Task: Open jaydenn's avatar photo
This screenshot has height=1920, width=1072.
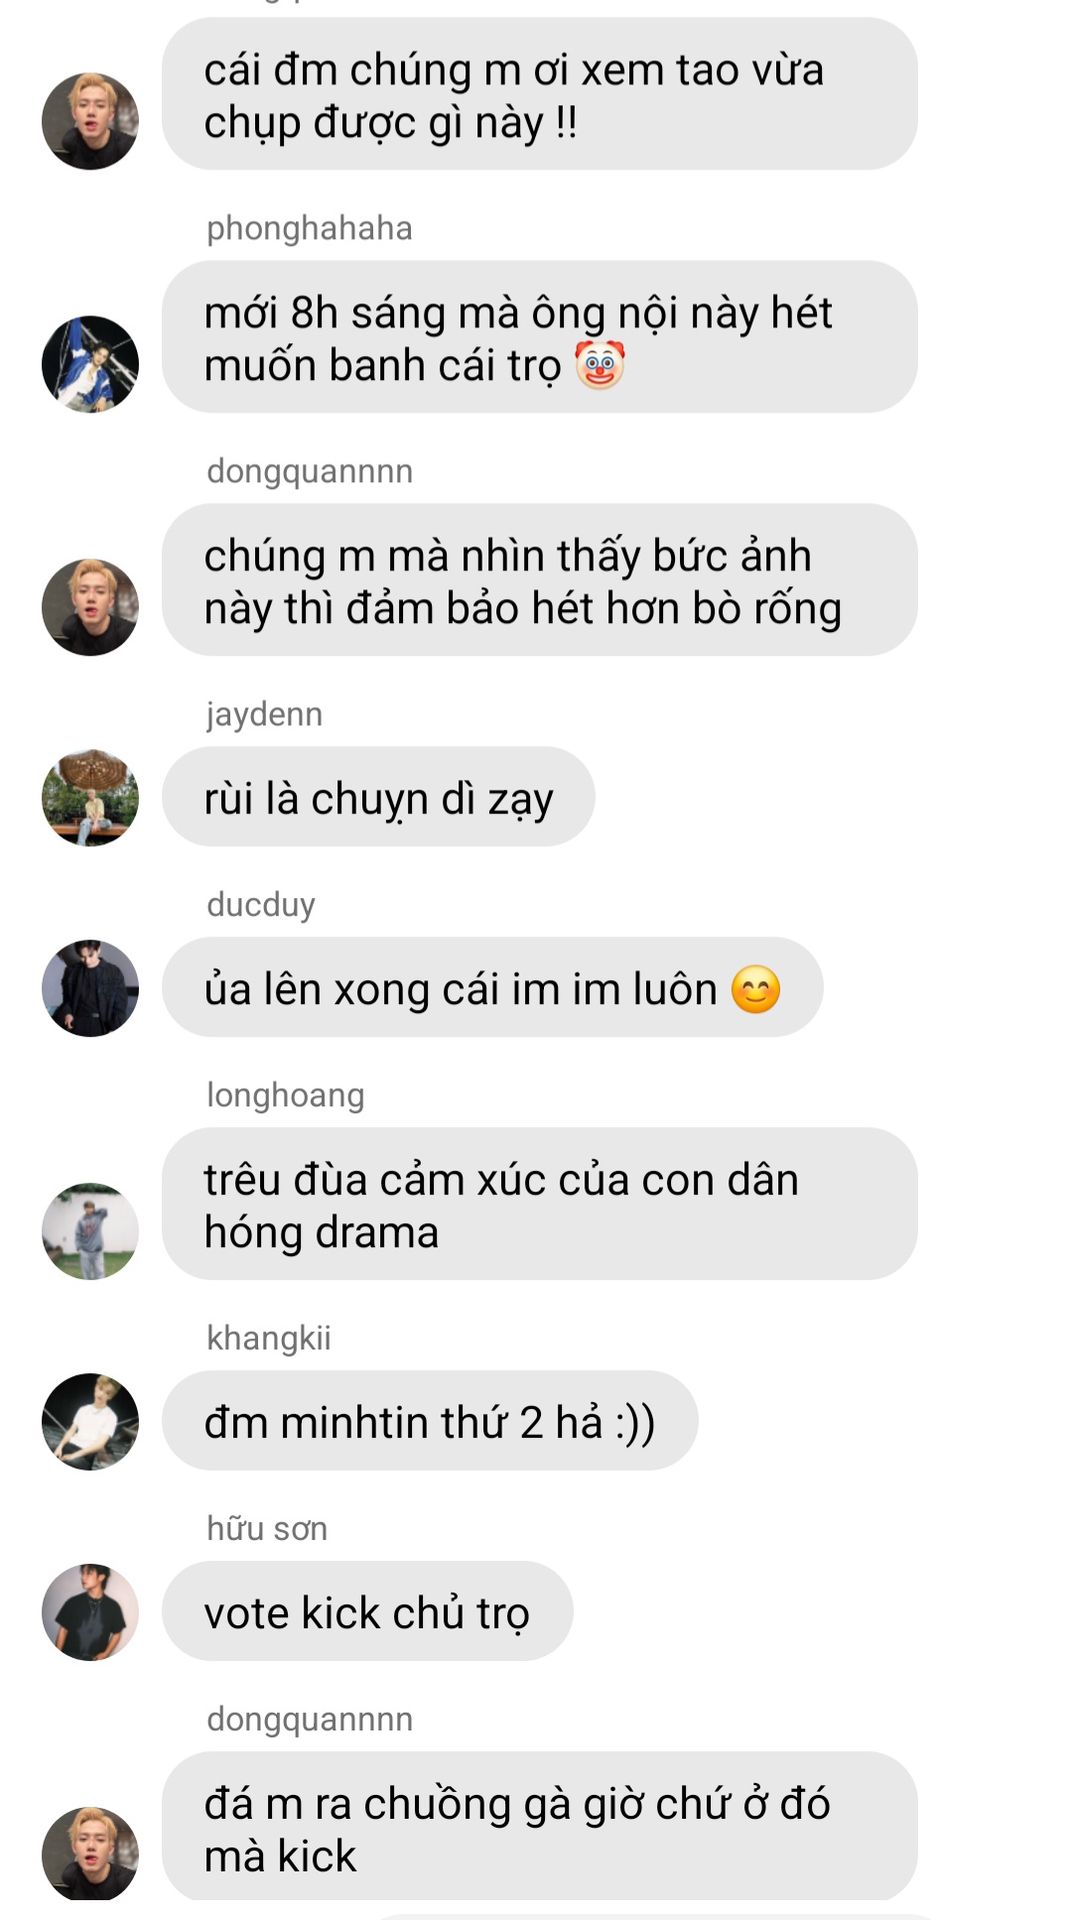Action: pos(90,797)
